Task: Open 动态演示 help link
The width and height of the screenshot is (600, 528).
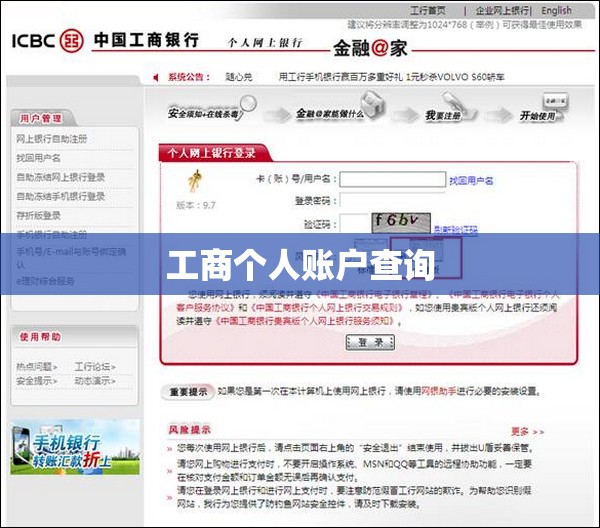Action: (95, 381)
